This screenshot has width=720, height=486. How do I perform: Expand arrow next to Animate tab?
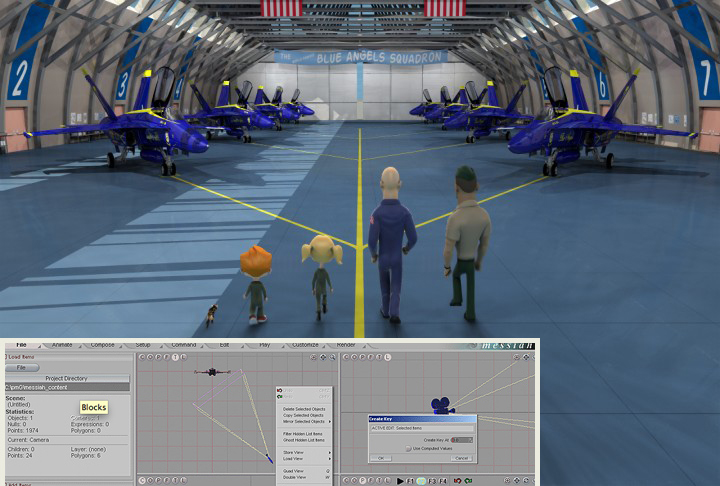point(80,347)
